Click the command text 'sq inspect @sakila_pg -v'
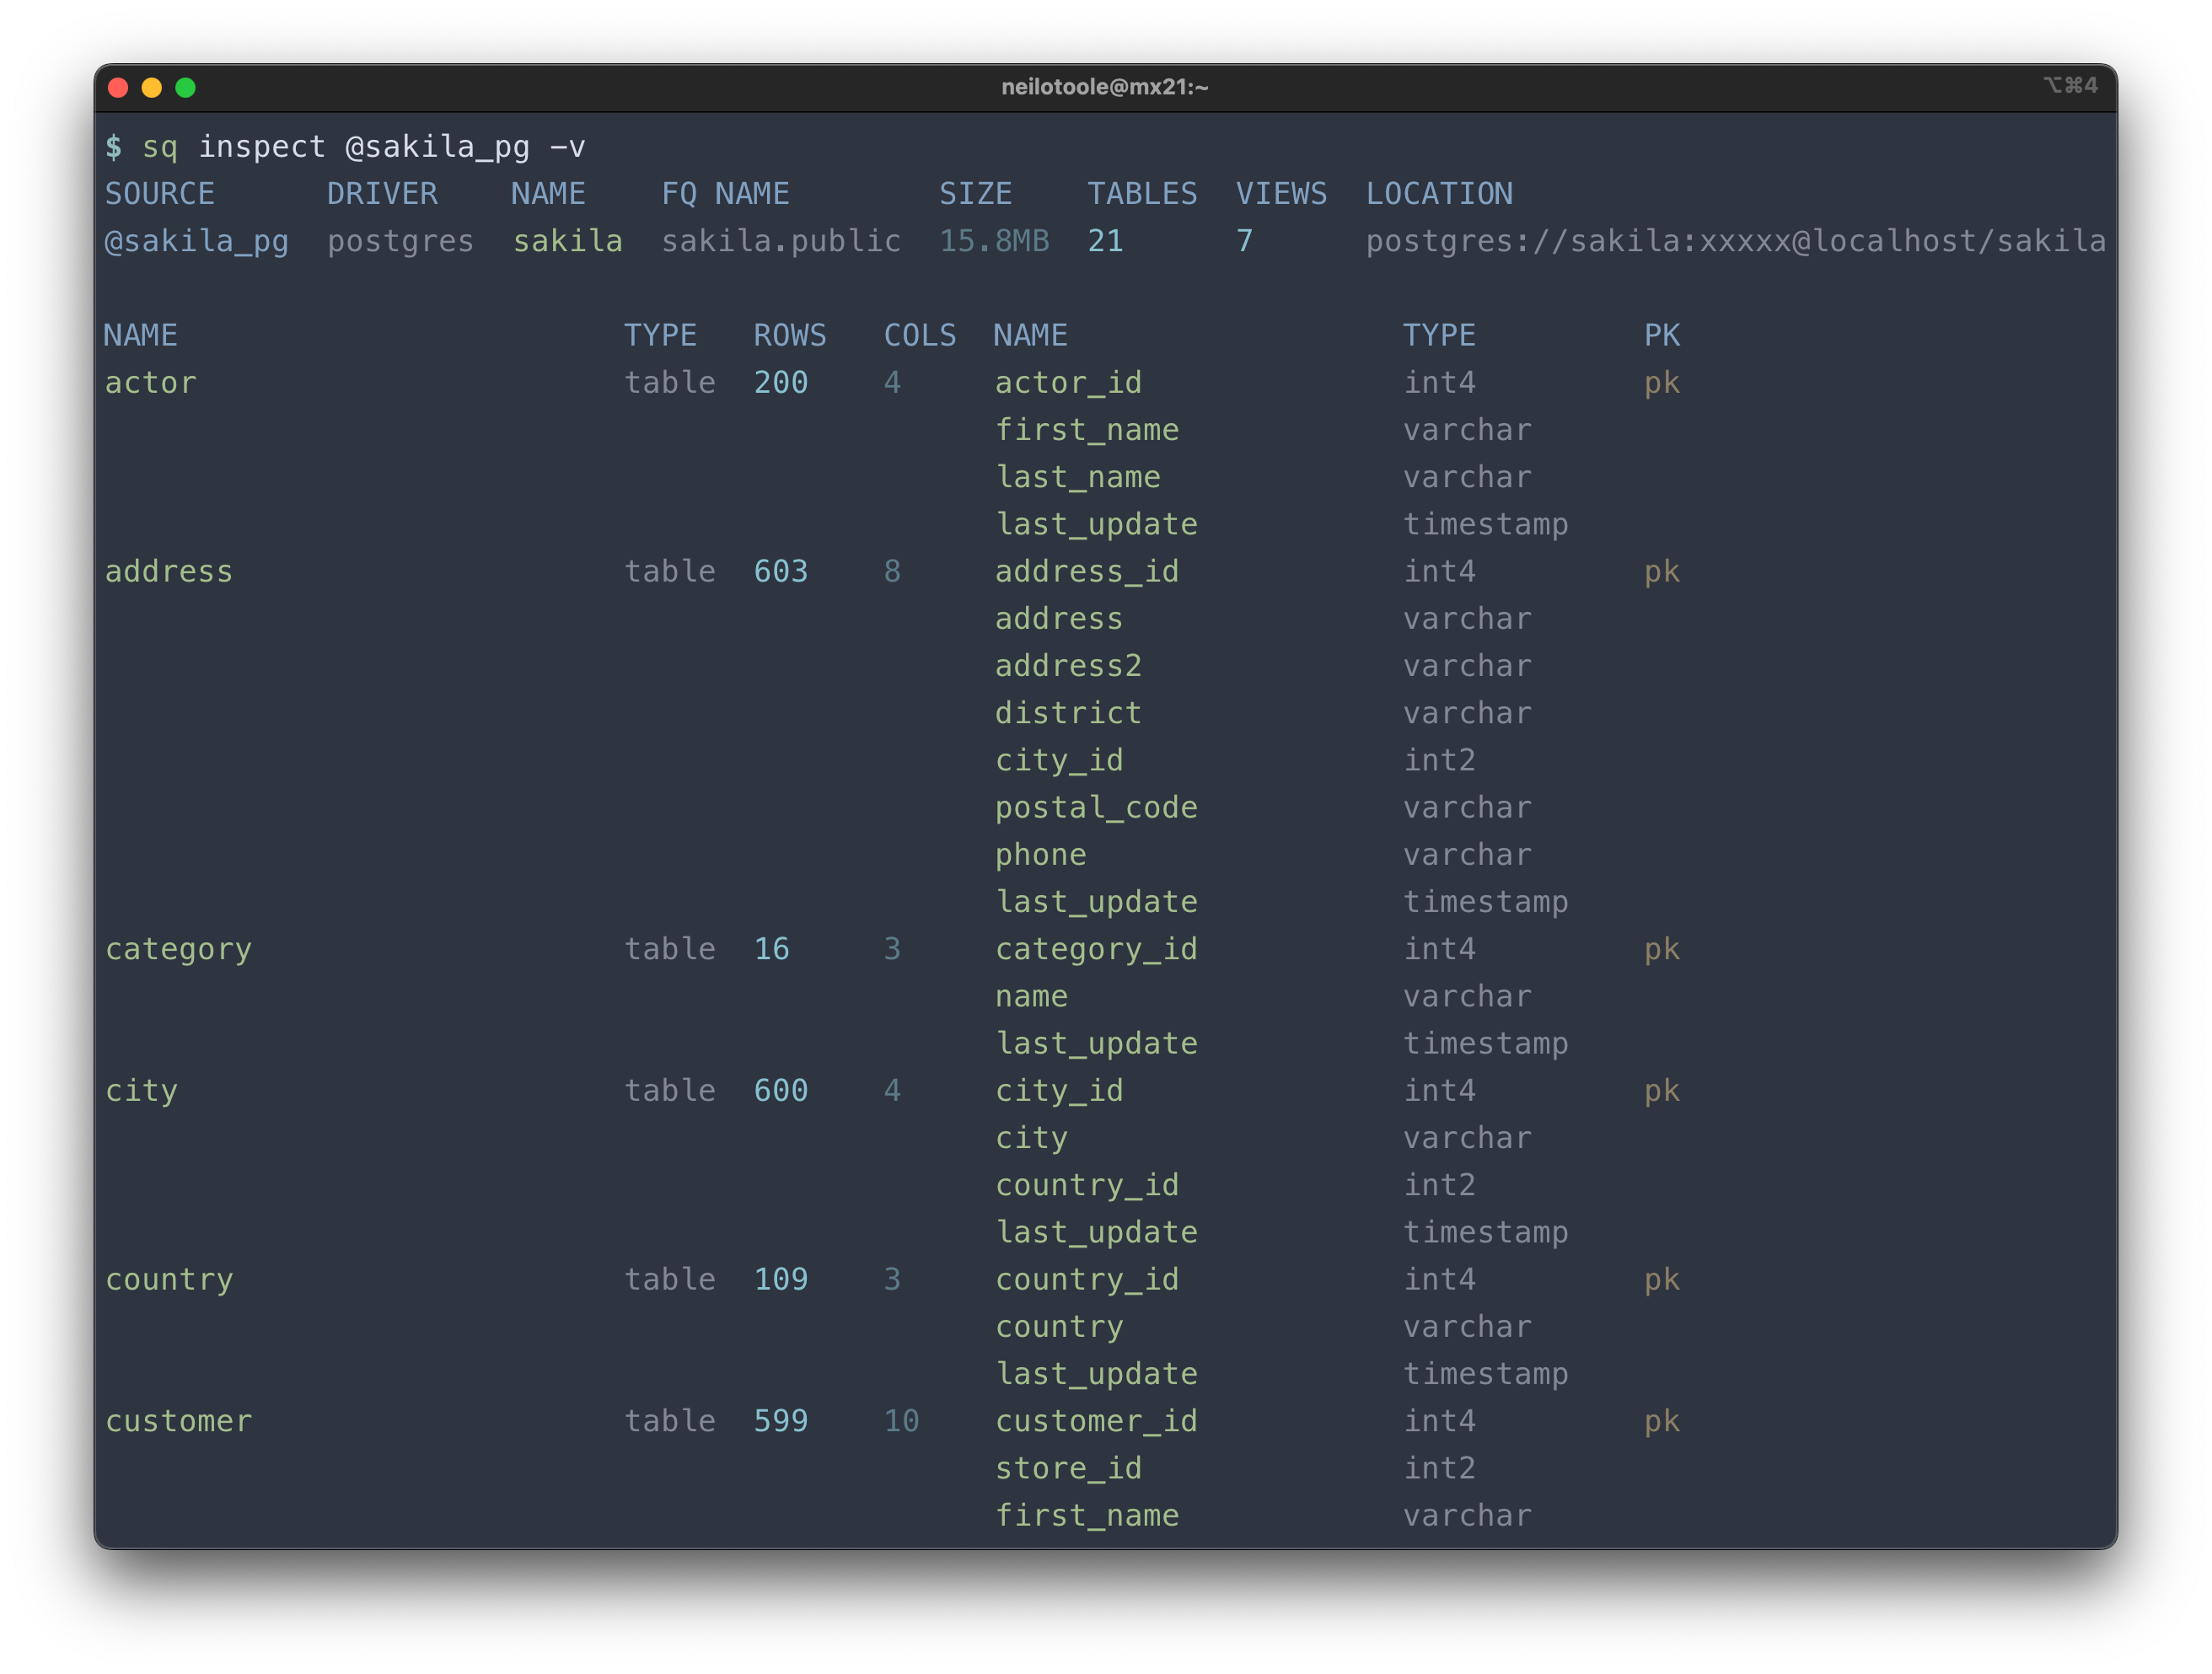The height and width of the screenshot is (1674, 2212). click(x=364, y=147)
